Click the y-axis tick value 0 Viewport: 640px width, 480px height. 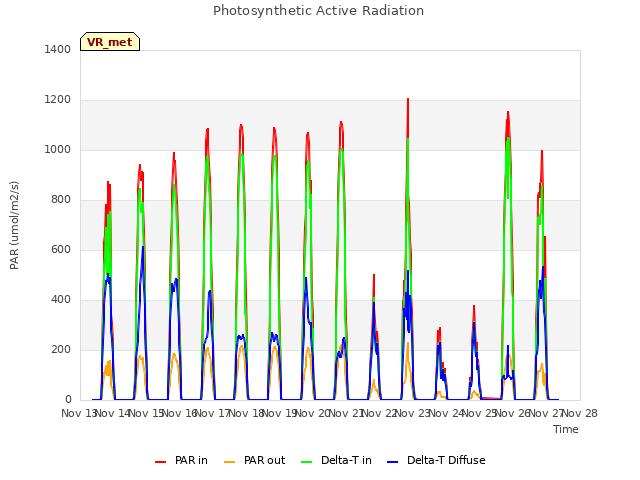[x=68, y=400]
